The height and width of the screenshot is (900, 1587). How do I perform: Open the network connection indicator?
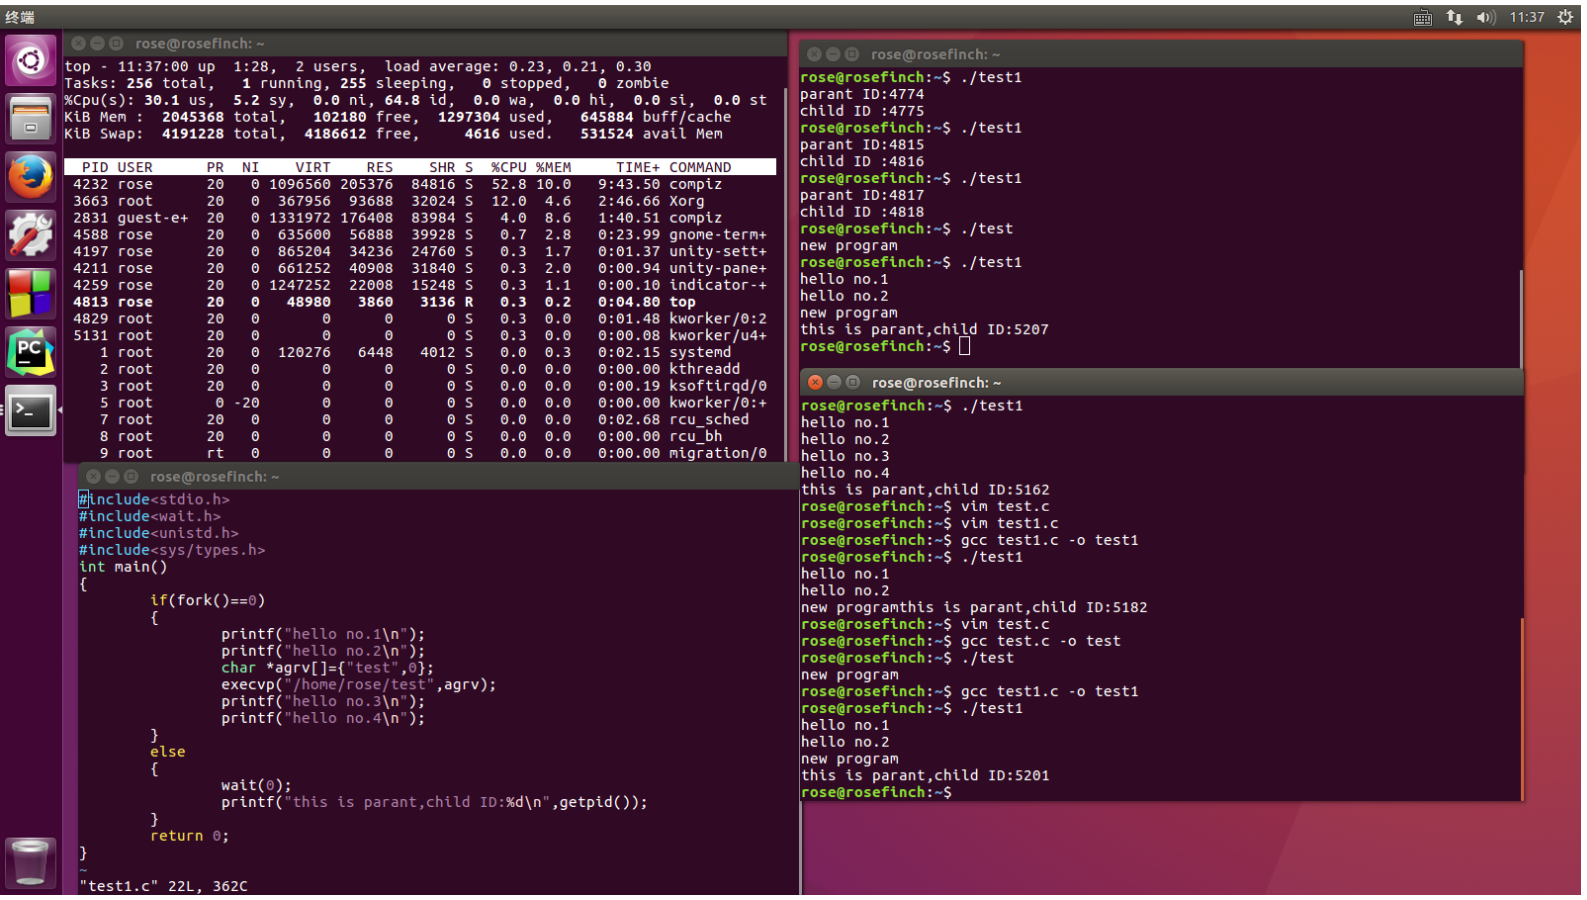(x=1454, y=17)
